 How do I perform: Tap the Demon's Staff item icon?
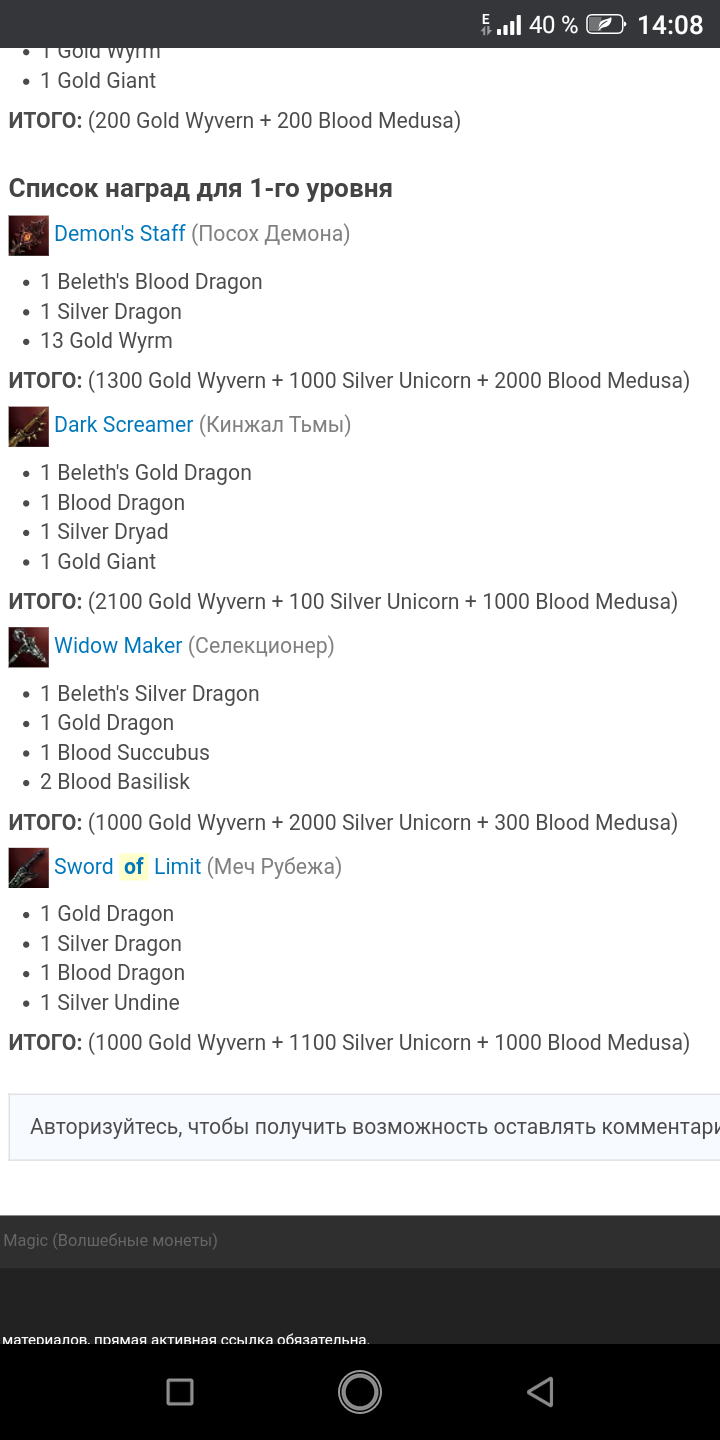pos(28,235)
